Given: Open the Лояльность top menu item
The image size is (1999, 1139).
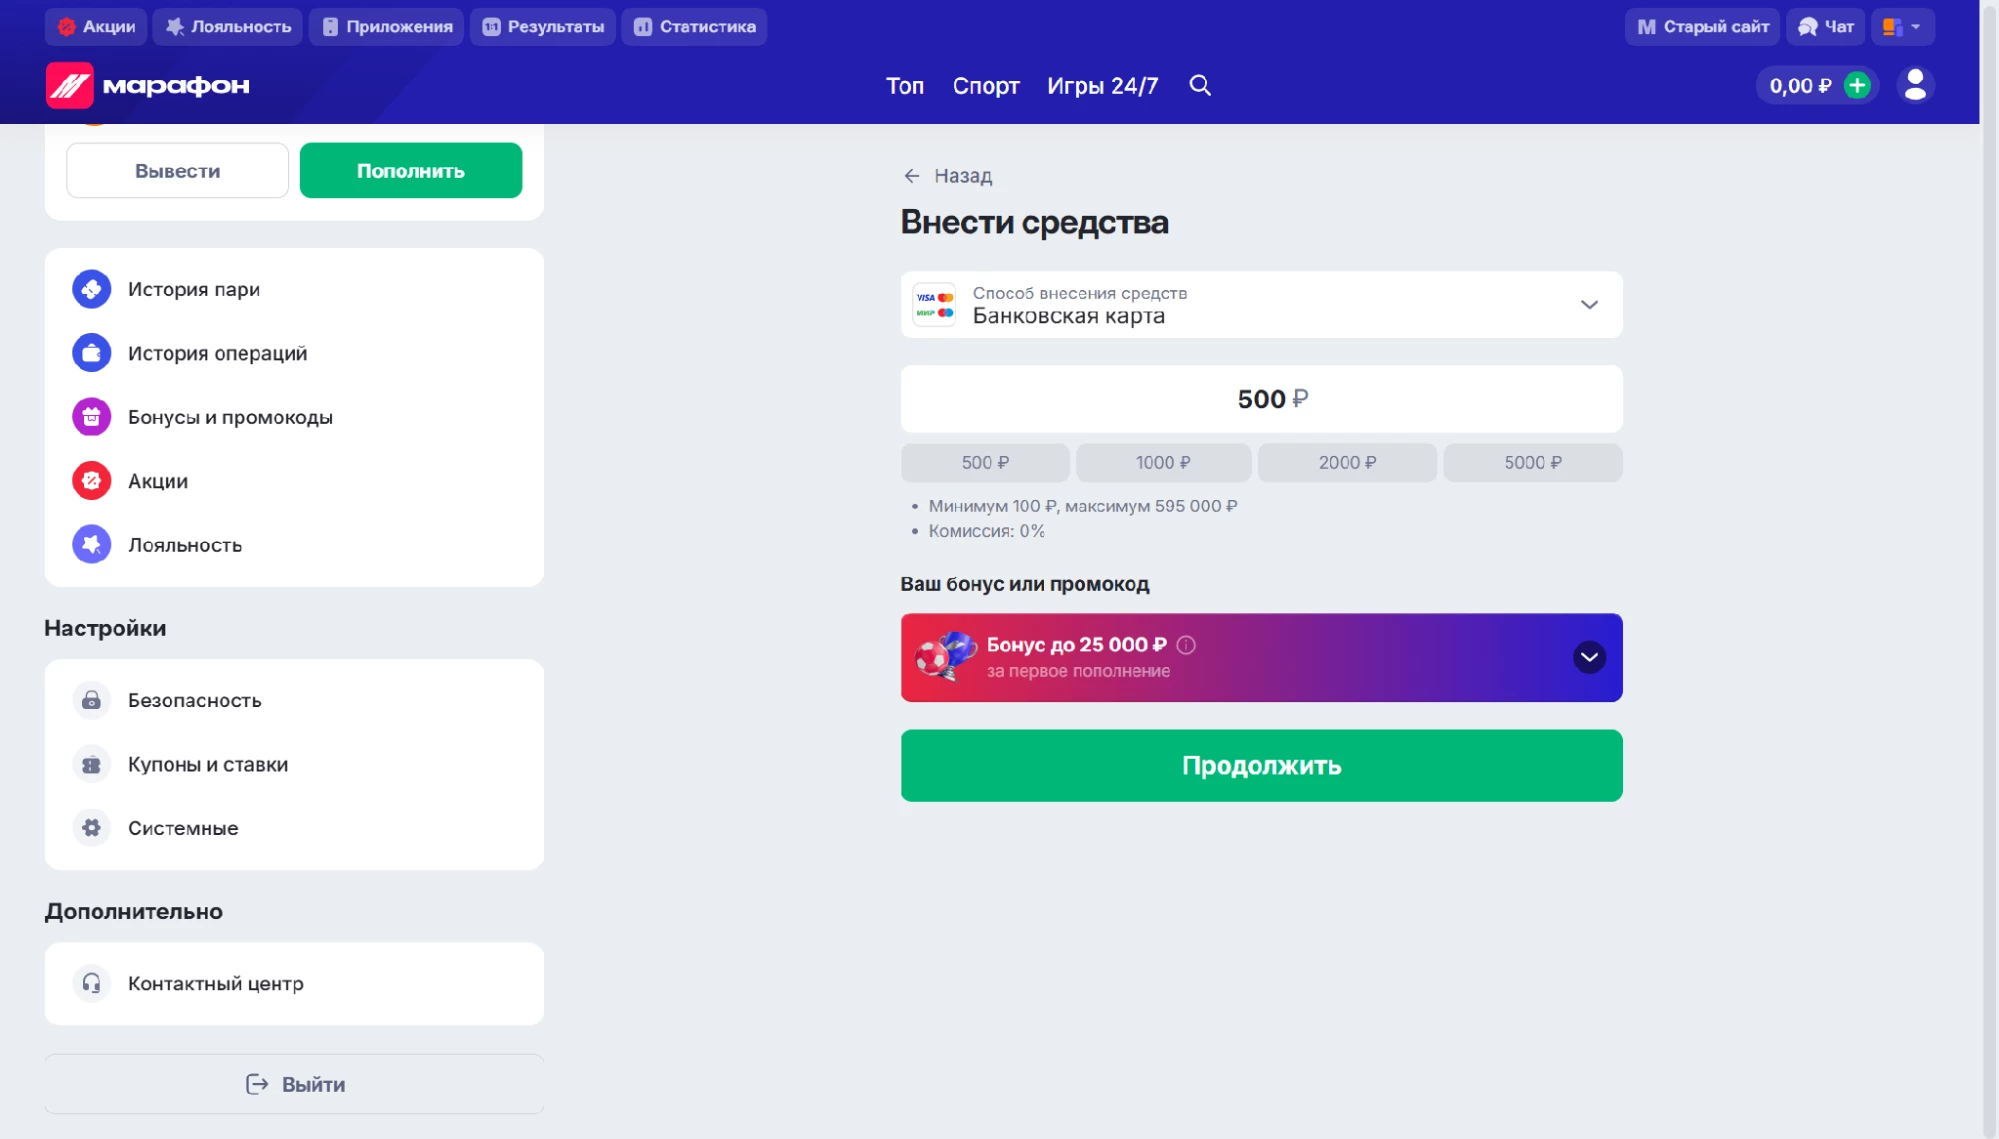Looking at the screenshot, I should (x=228, y=27).
